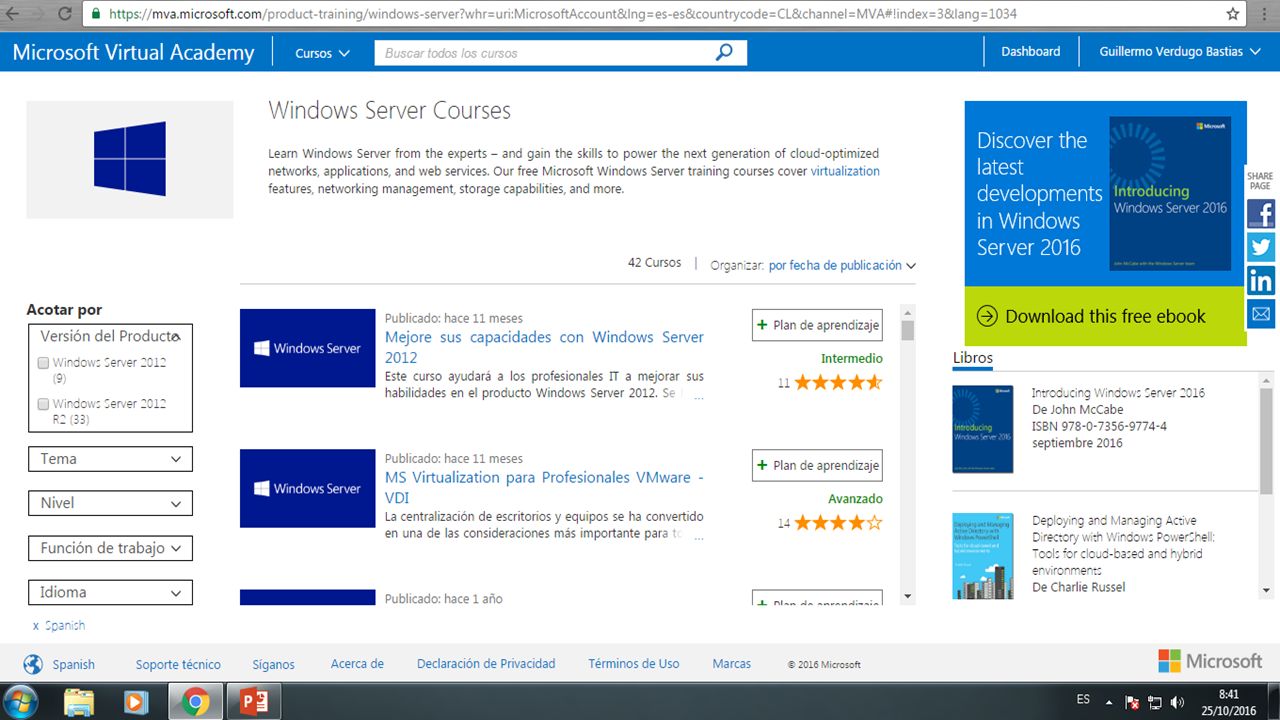This screenshot has width=1280, height=720.
Task: Switch to Chrome in the taskbar
Action: [x=196, y=702]
